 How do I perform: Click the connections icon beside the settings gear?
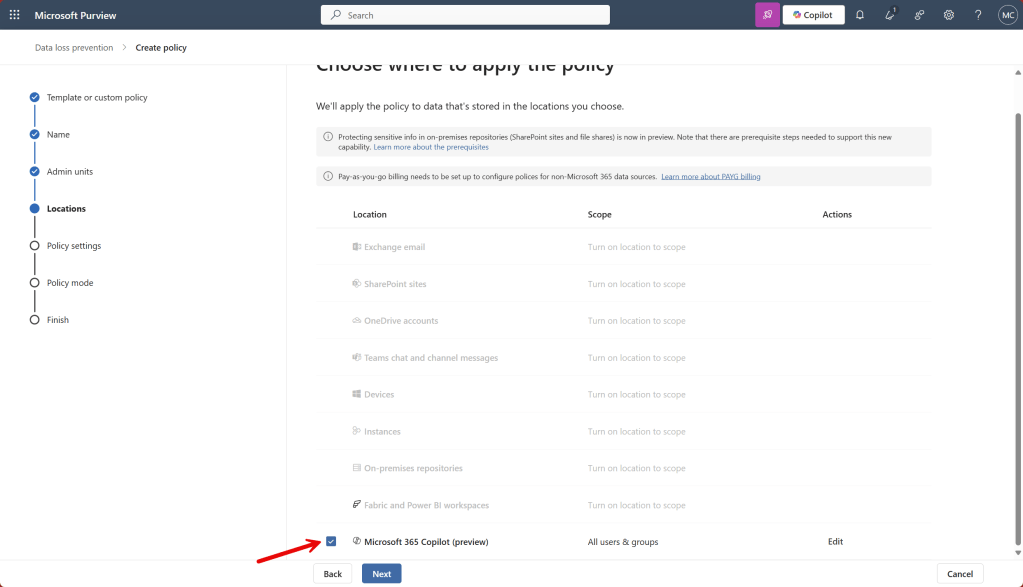[919, 15]
